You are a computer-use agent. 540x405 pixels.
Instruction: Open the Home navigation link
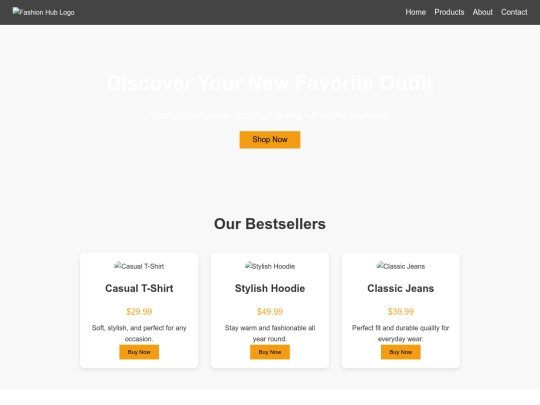415,12
